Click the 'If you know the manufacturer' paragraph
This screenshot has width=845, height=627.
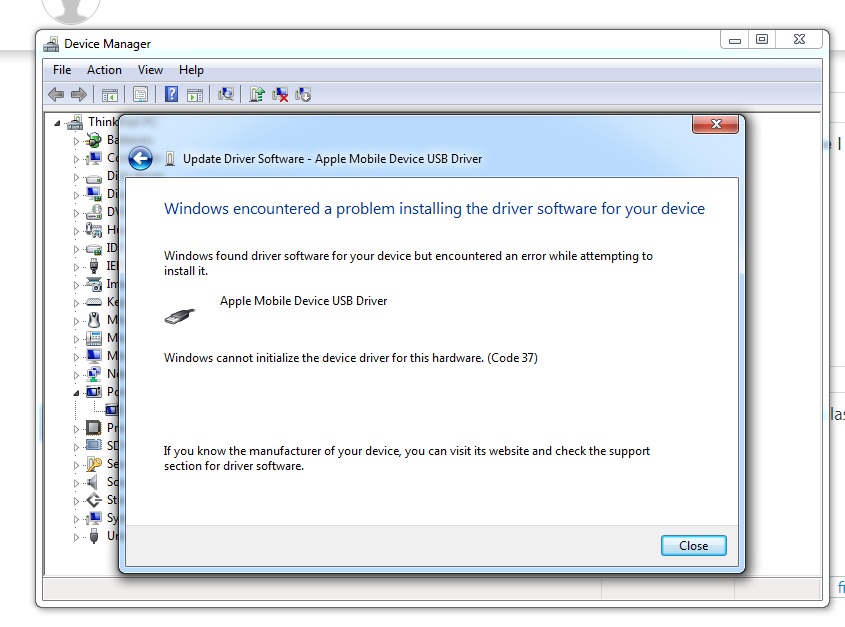(407, 458)
